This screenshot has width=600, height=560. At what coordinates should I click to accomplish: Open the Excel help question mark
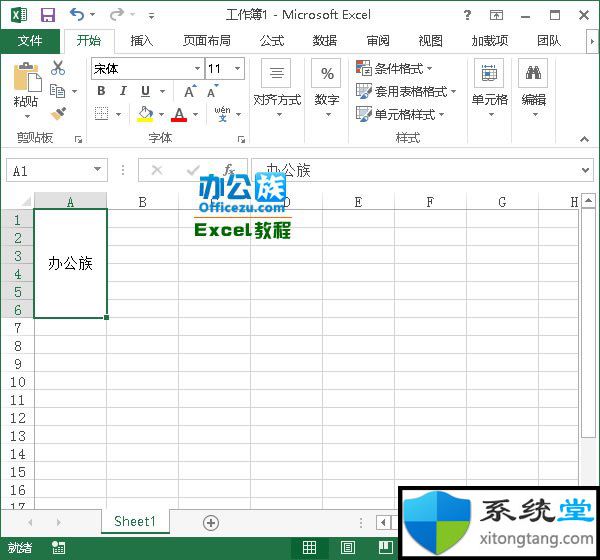click(467, 15)
